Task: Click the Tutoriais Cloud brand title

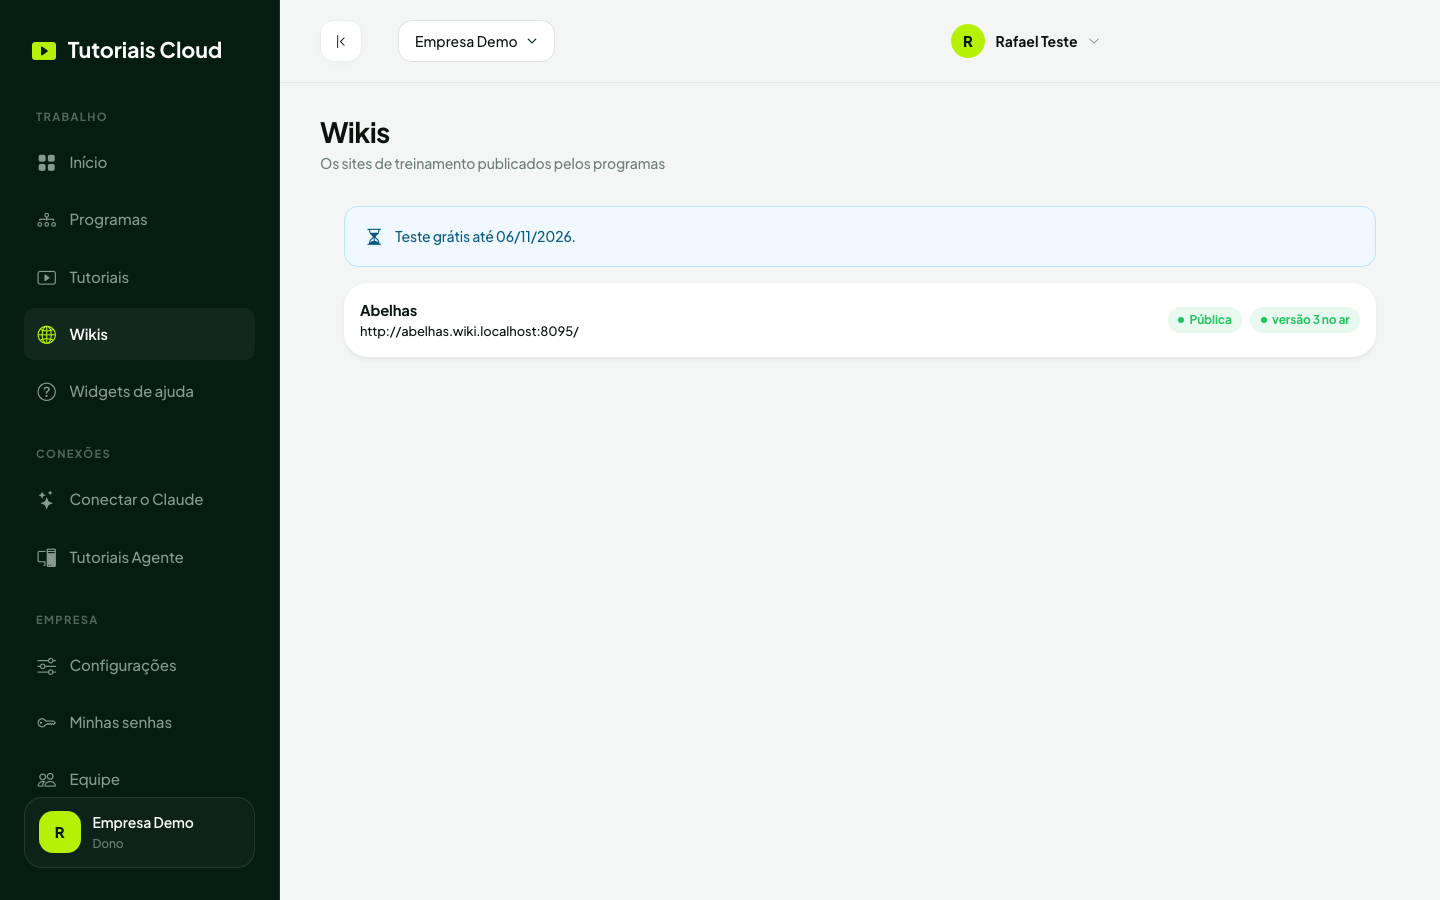Action: (145, 51)
